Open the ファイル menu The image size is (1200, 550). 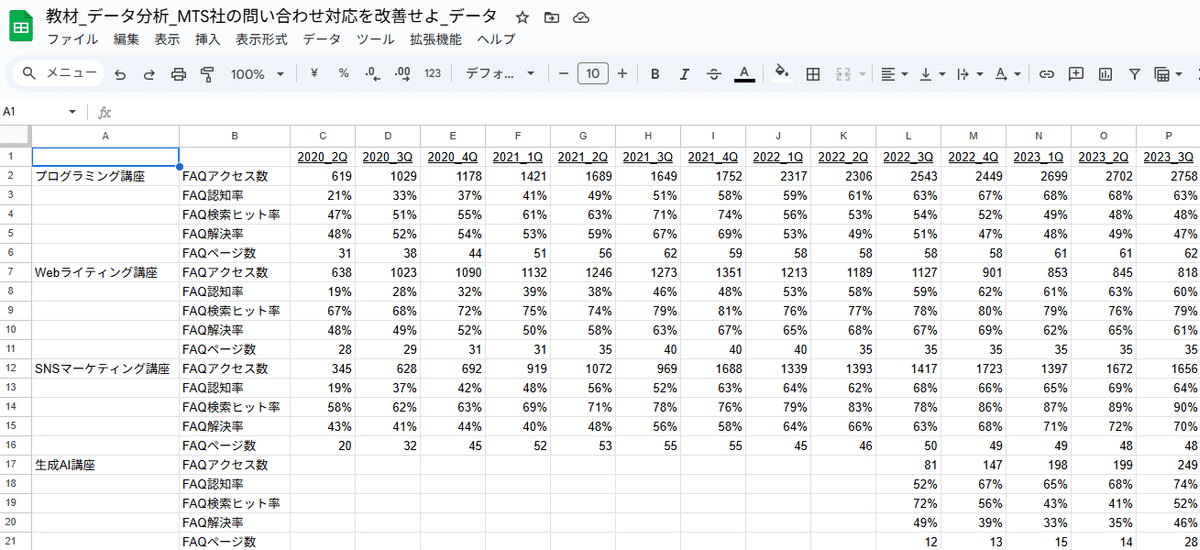[72, 40]
